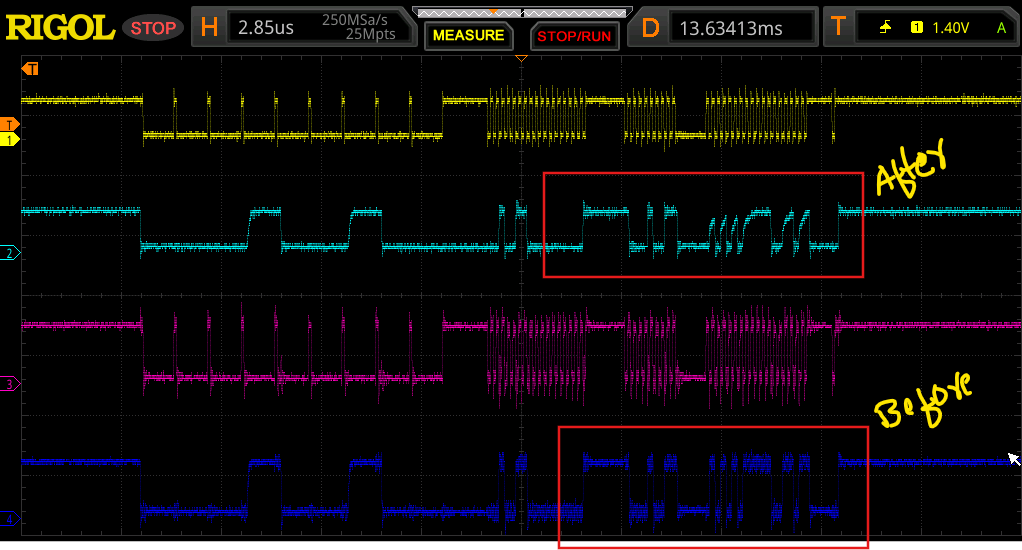Screen dimensions: 1022x550
Task: Click the red STOP status badge
Action: 153,28
